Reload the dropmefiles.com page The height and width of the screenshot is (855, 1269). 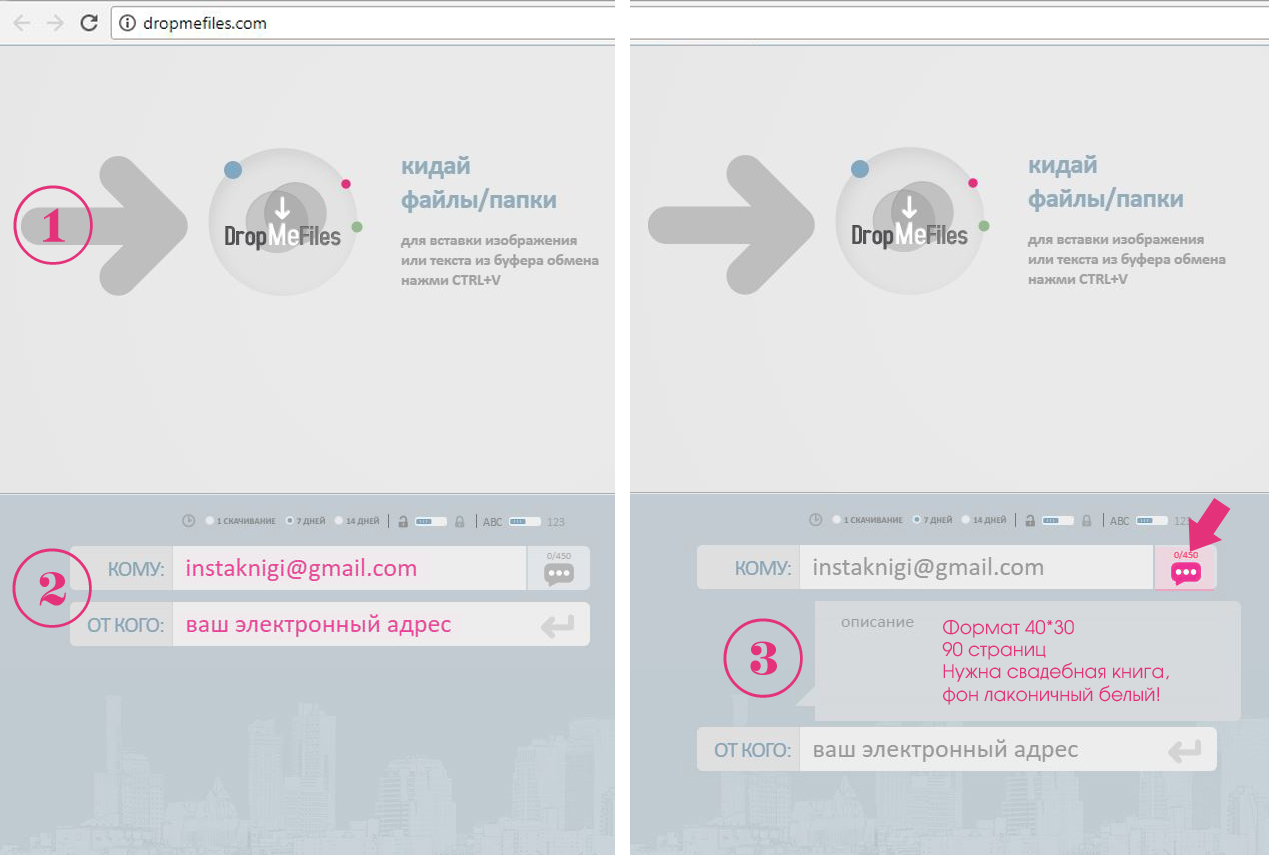coord(89,23)
